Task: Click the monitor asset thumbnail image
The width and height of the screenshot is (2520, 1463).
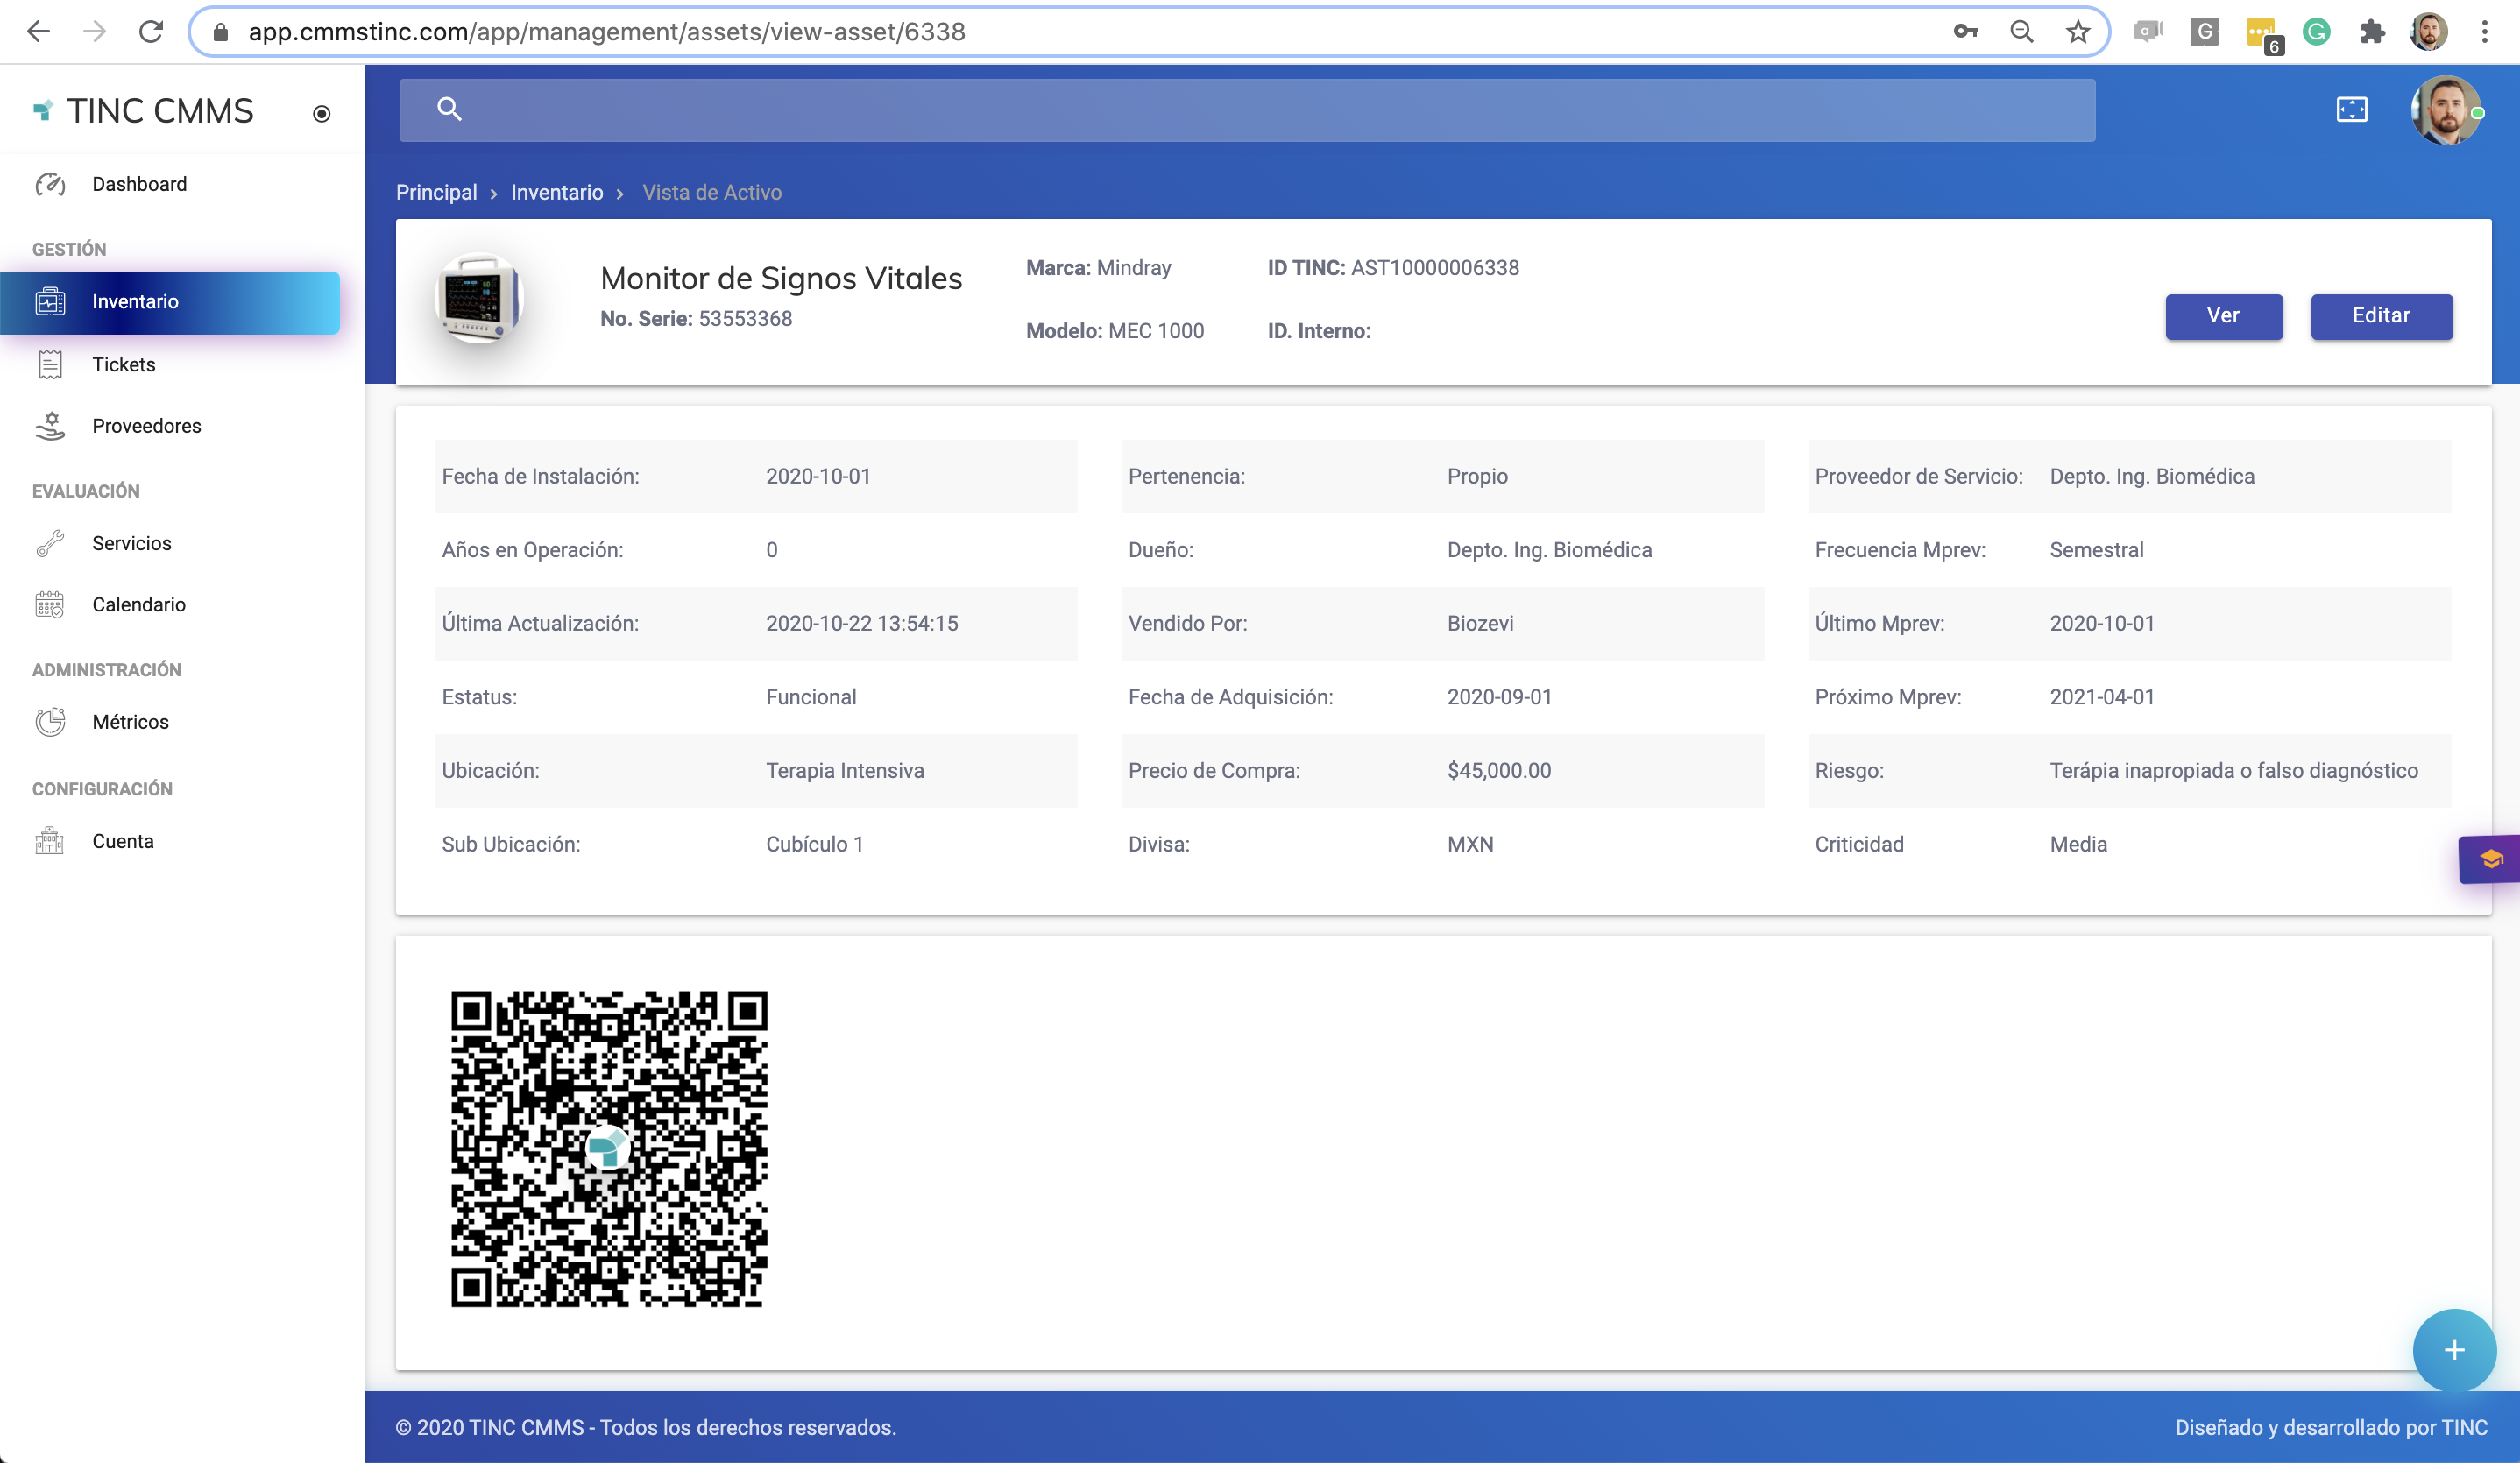Action: pyautogui.click(x=479, y=298)
